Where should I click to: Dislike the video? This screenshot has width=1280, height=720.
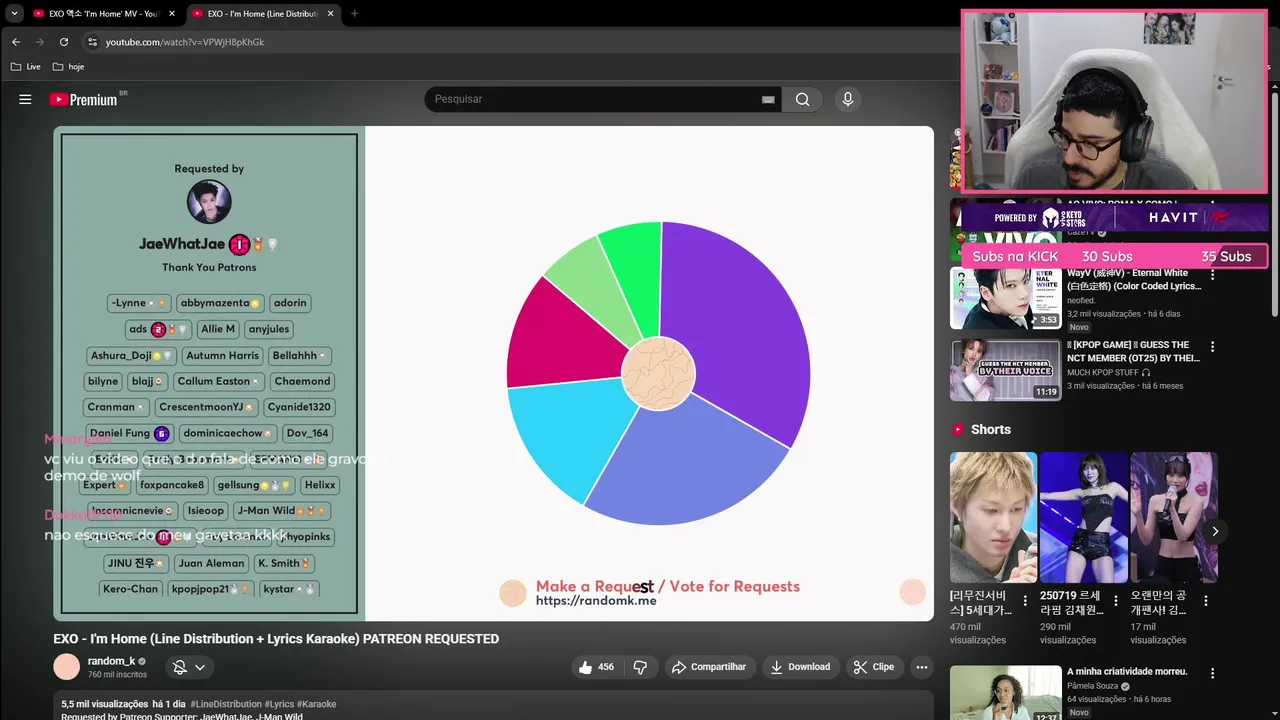(x=641, y=667)
